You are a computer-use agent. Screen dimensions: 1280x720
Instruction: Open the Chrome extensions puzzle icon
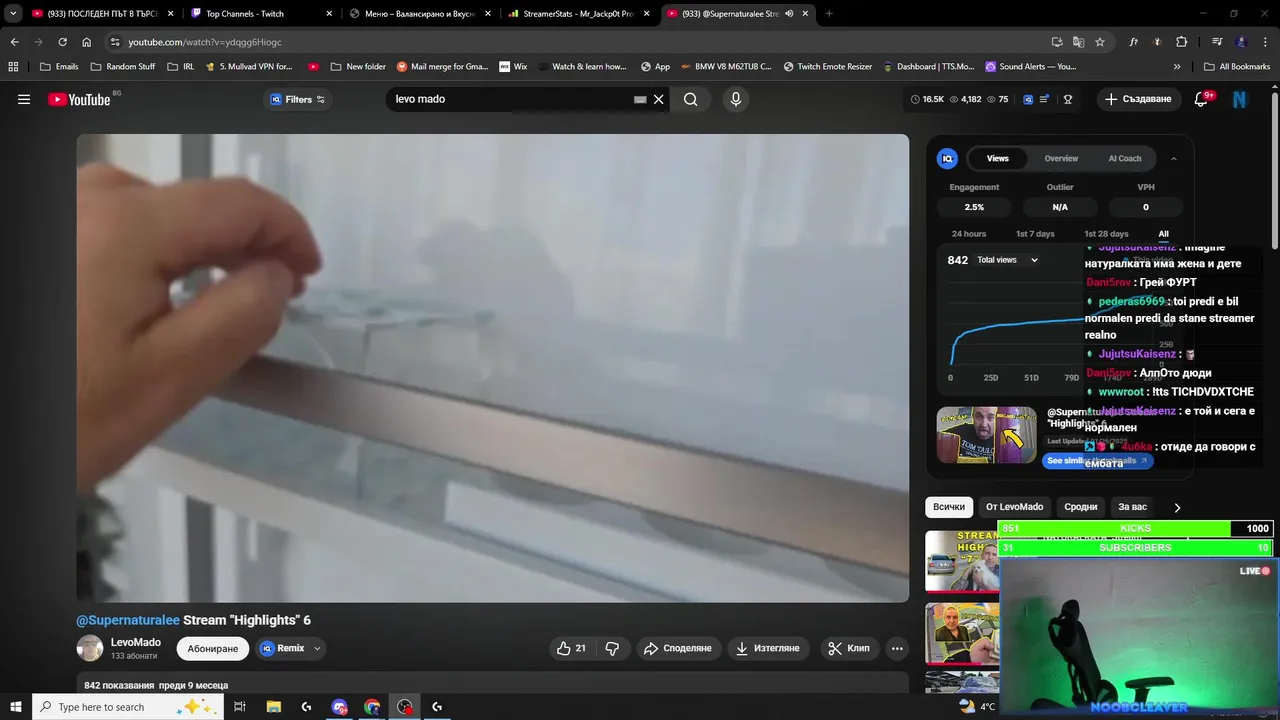coord(1181,42)
